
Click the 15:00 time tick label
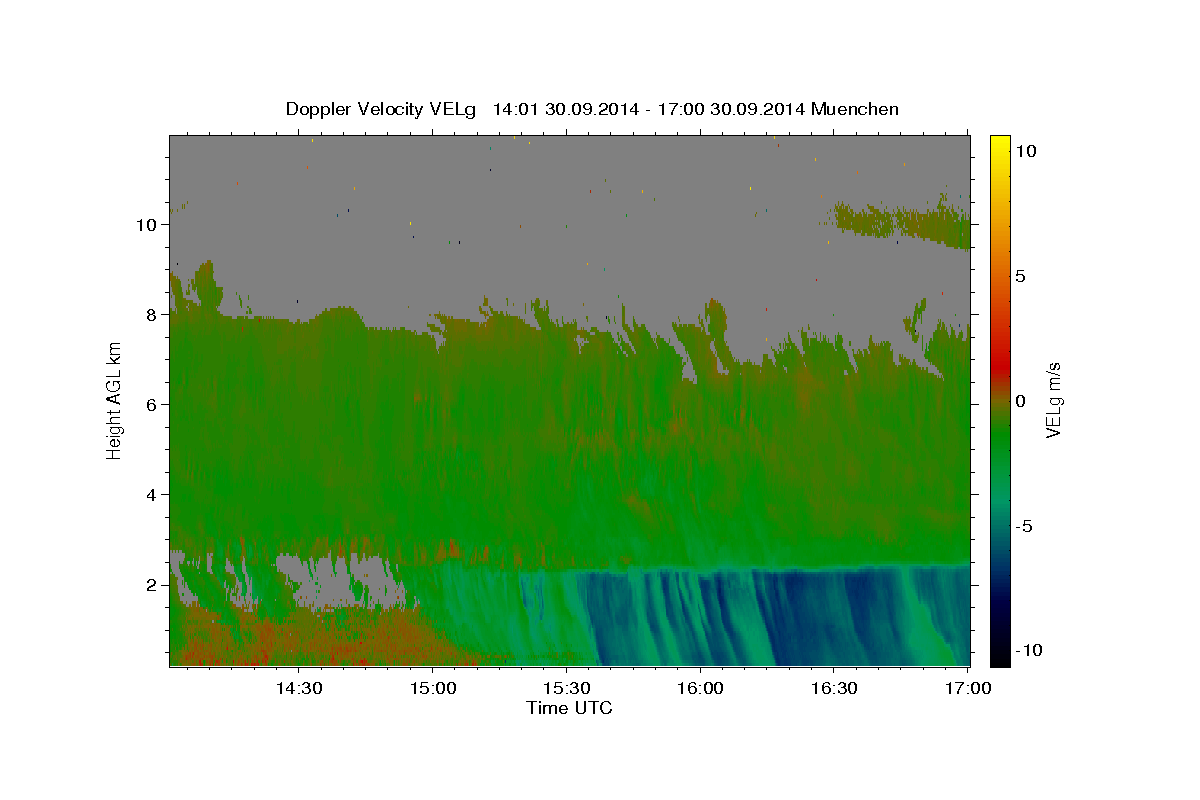tap(433, 688)
